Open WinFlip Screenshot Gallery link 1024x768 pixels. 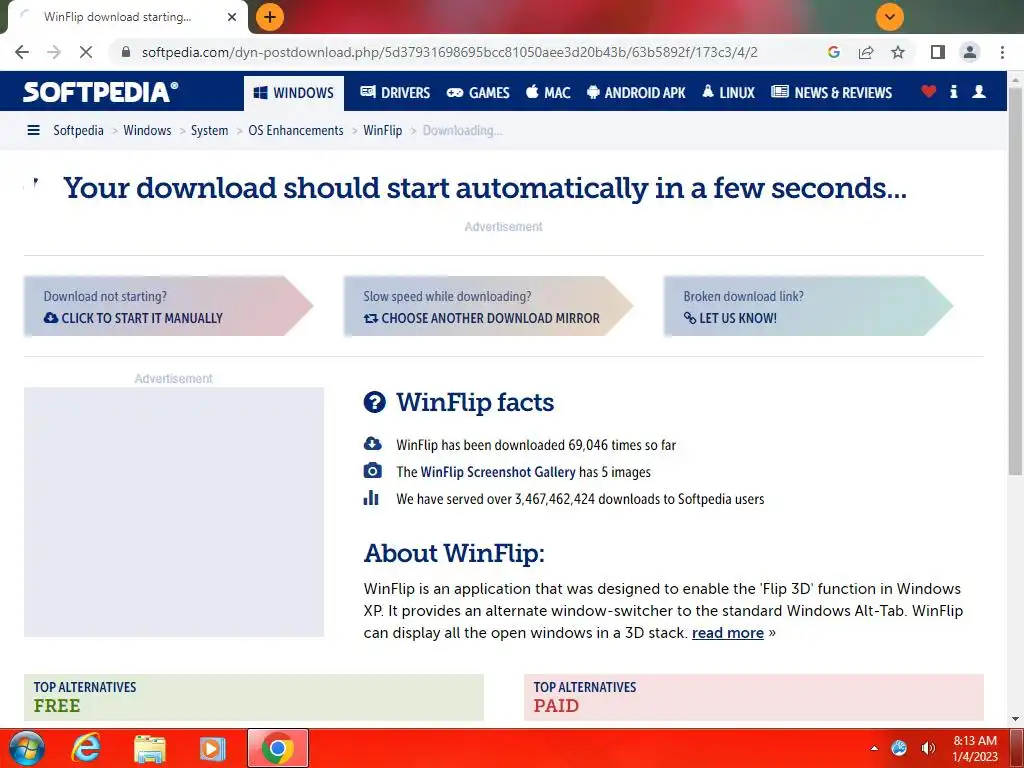[x=498, y=472]
